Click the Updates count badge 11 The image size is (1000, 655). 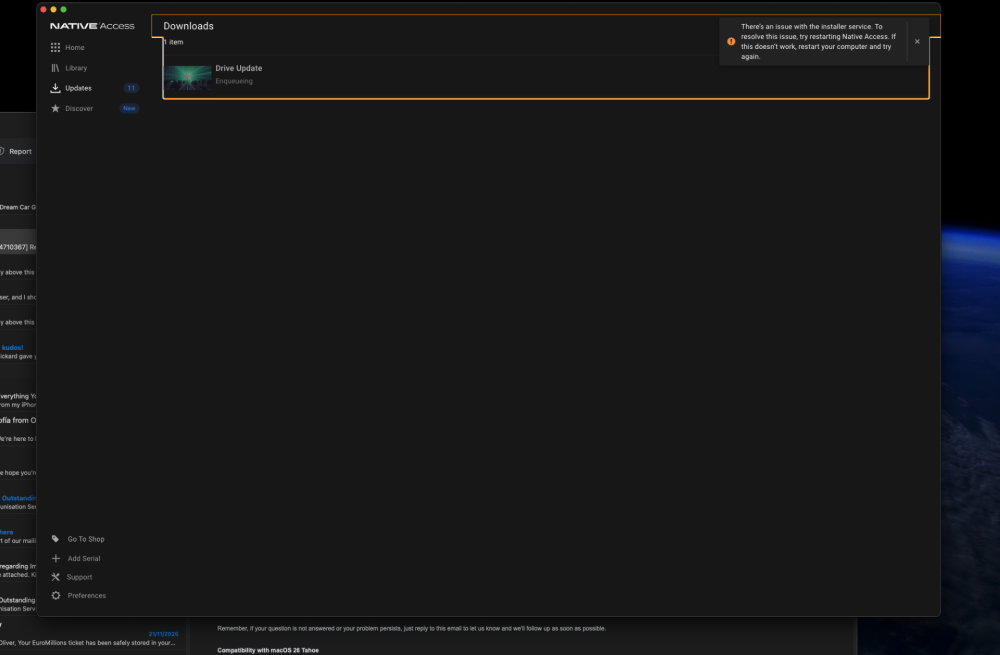pos(131,88)
